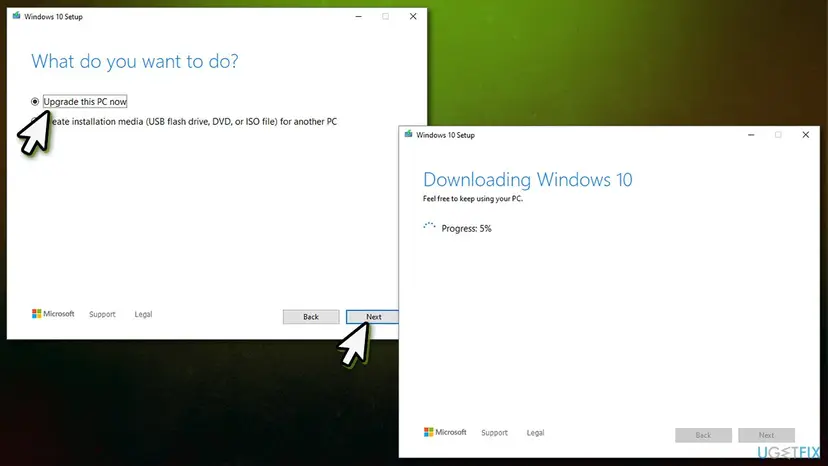Click the 'Create installation media' option text

[193, 122]
